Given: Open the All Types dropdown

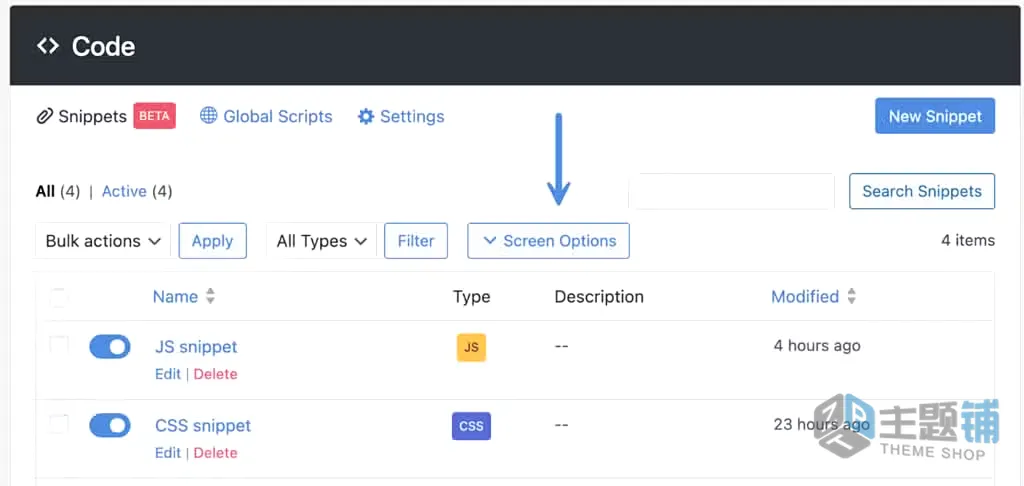Looking at the screenshot, I should pyautogui.click(x=321, y=241).
